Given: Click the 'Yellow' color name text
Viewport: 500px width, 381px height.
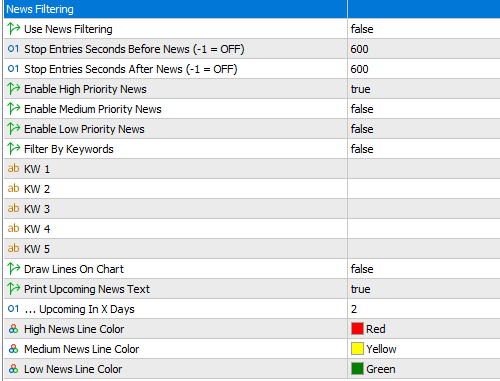Looking at the screenshot, I should (381, 349).
